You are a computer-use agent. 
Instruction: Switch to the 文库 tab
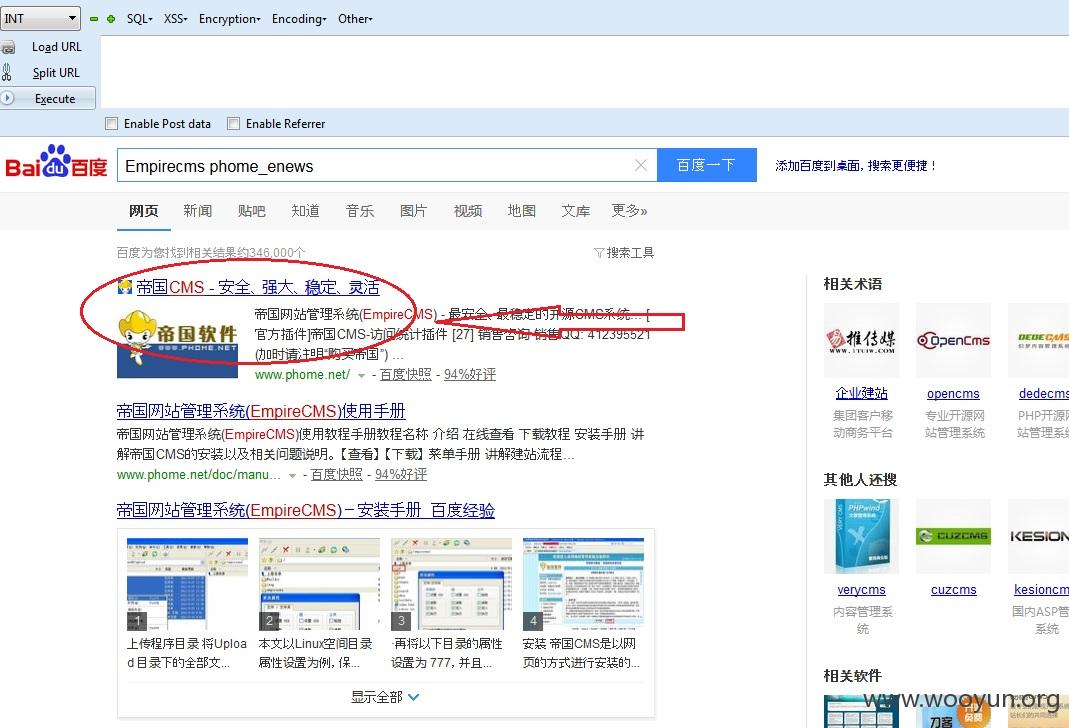(x=575, y=211)
